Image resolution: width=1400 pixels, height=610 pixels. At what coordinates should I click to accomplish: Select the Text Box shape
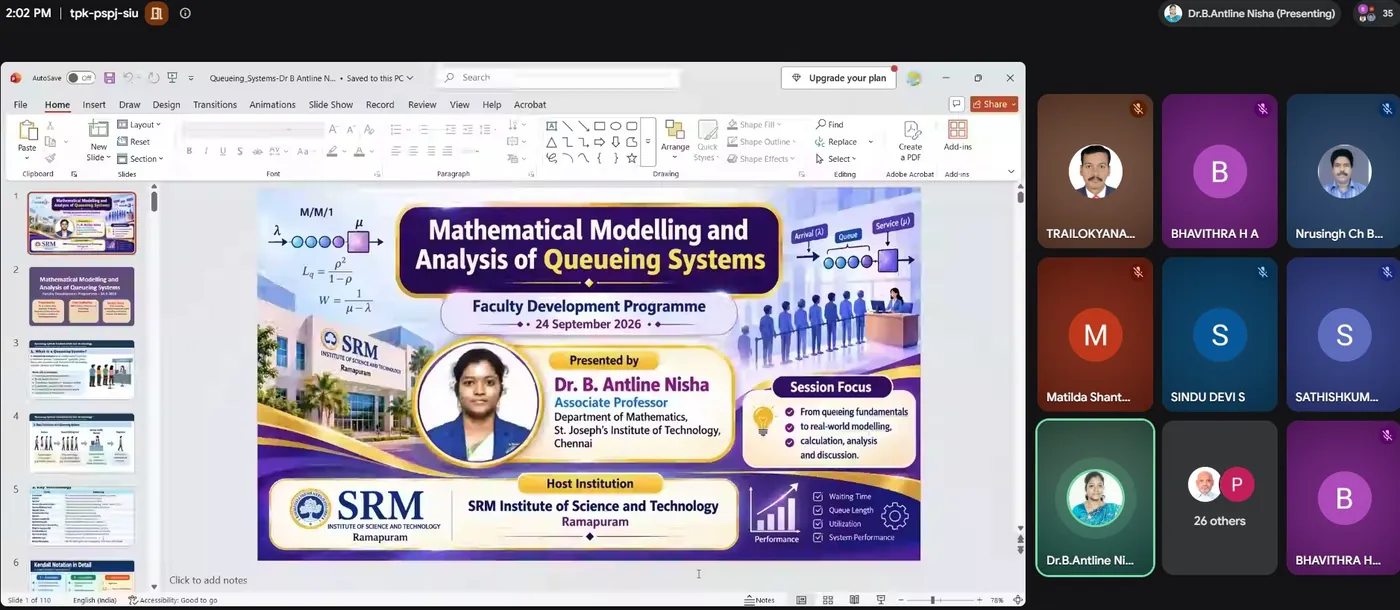[551, 126]
